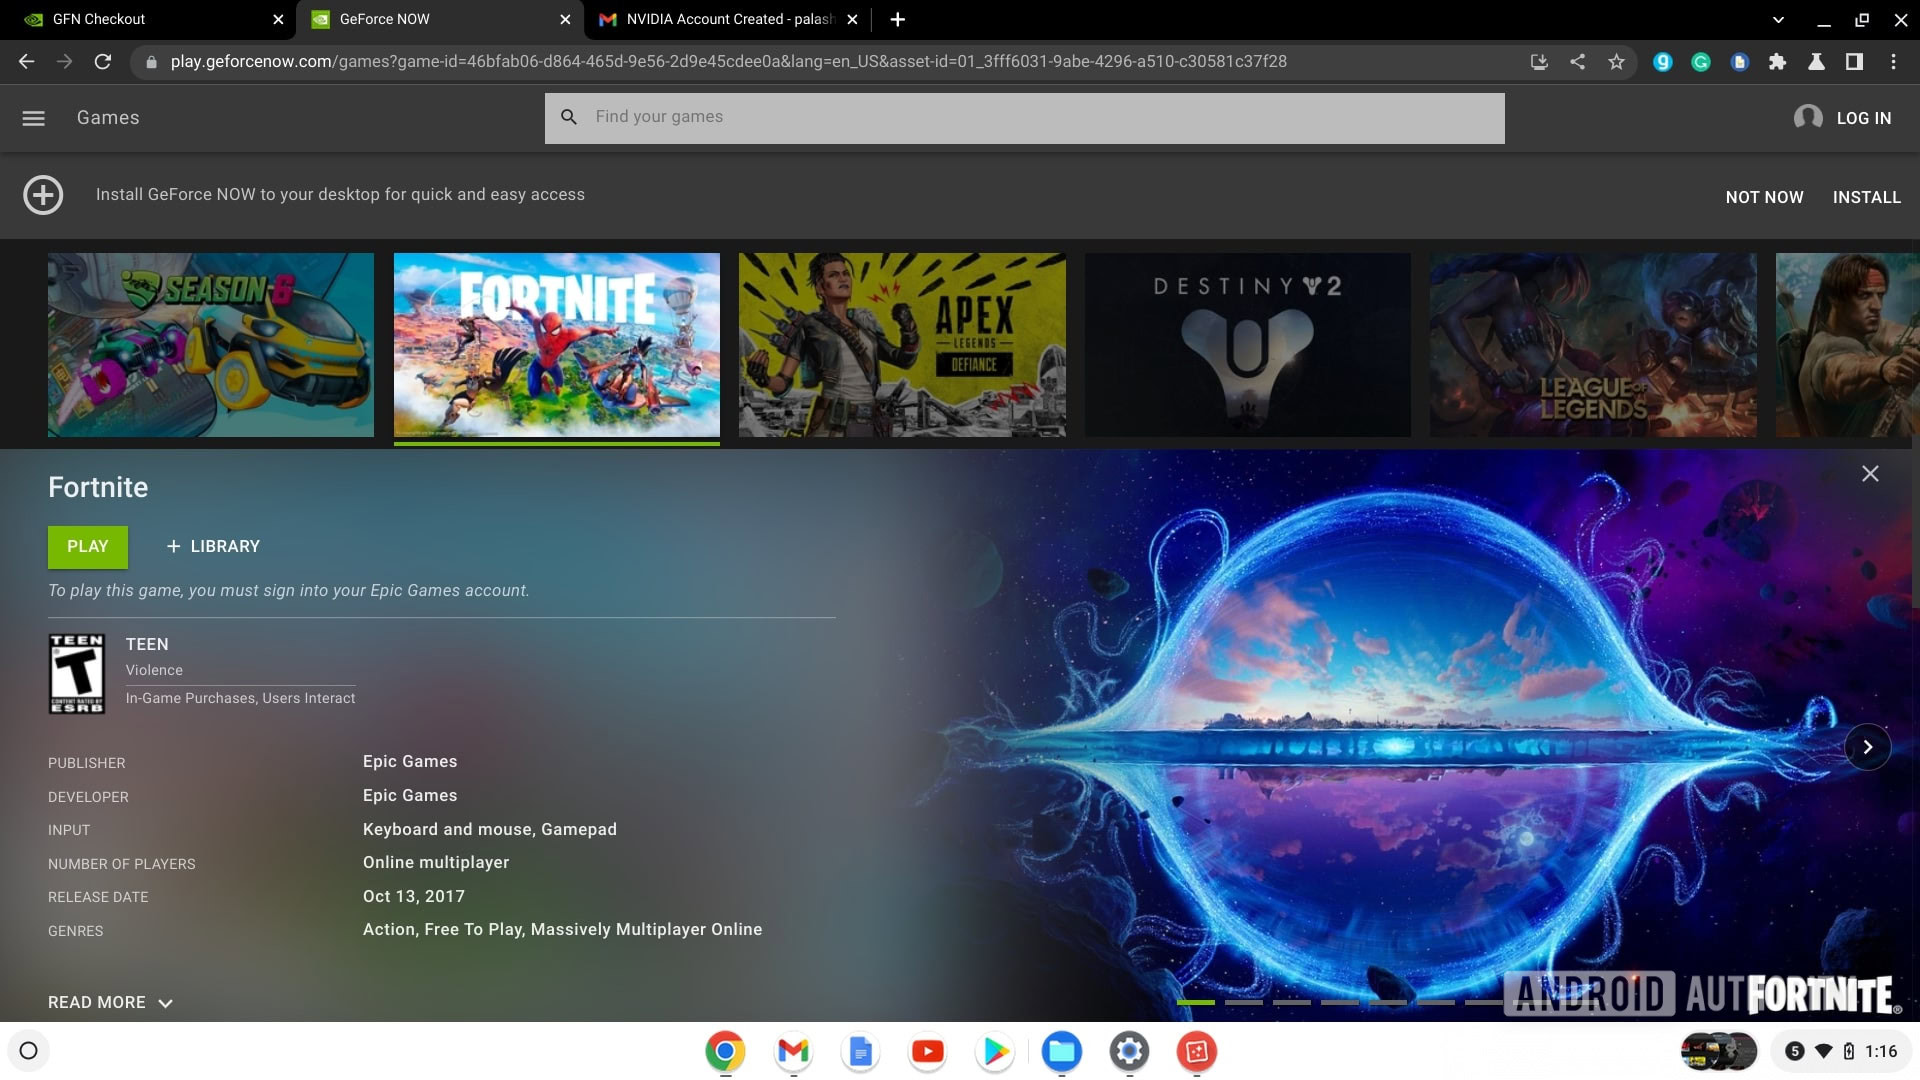
Task: Select the Apex Legends game thumbnail
Action: click(x=902, y=344)
